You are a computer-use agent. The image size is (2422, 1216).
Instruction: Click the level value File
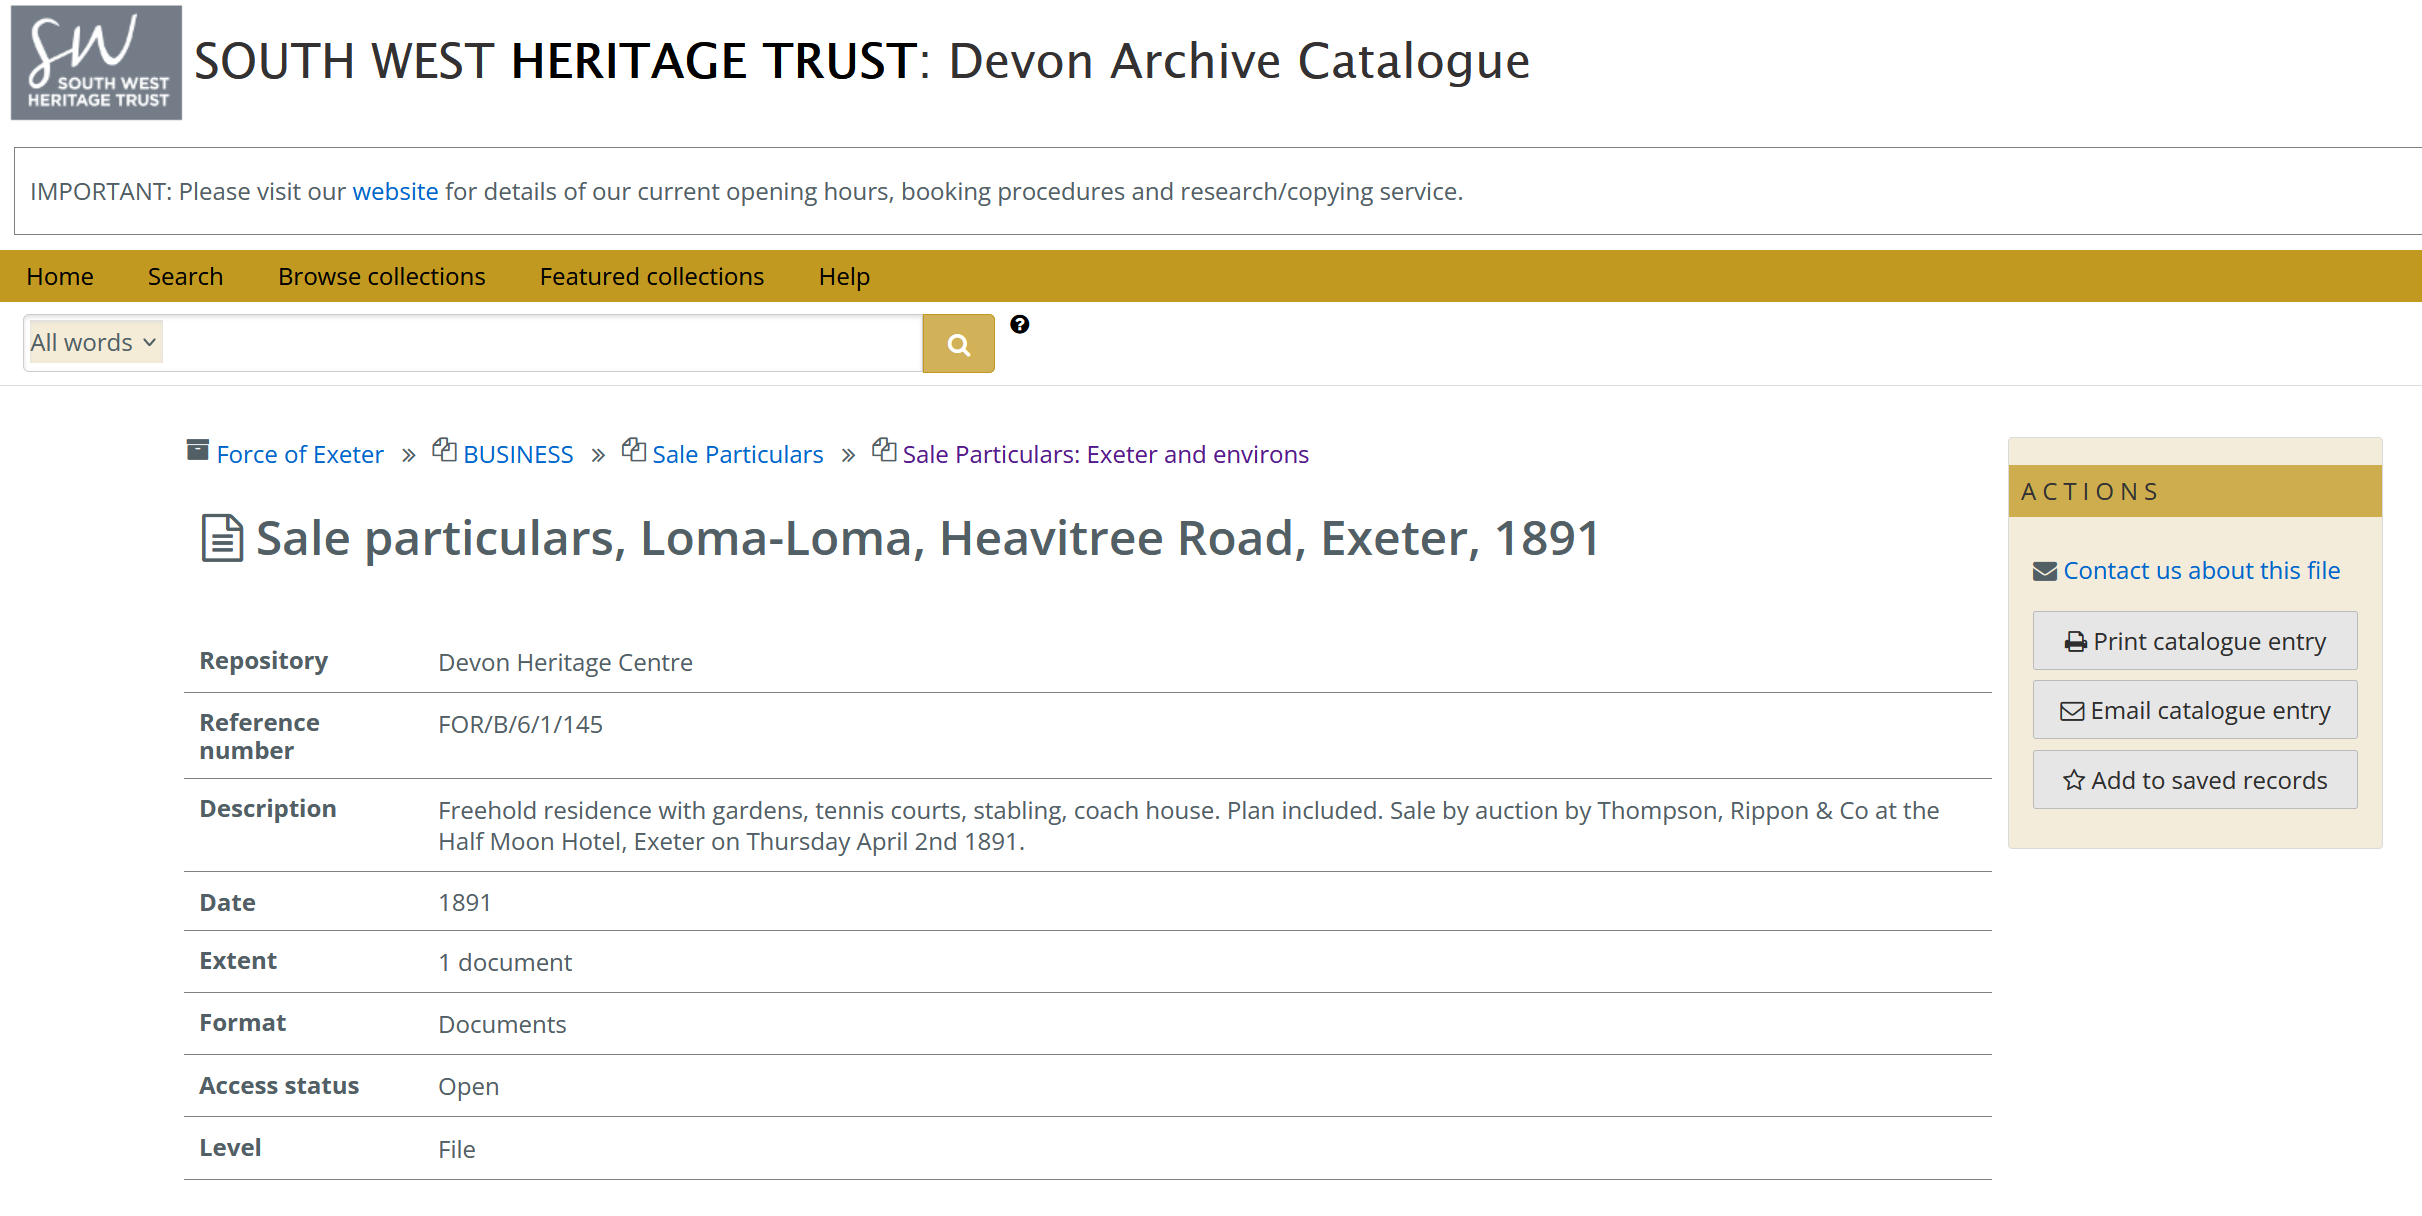click(457, 1149)
